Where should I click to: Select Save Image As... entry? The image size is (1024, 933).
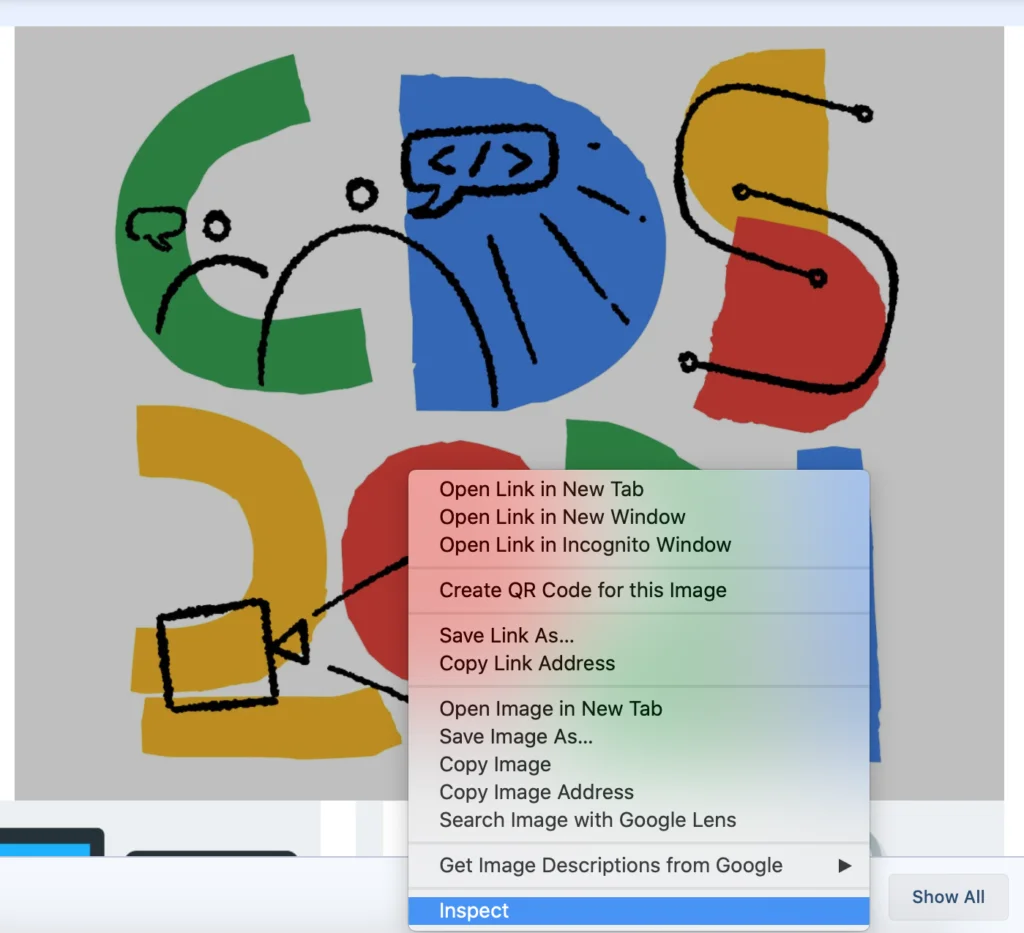[639, 736]
